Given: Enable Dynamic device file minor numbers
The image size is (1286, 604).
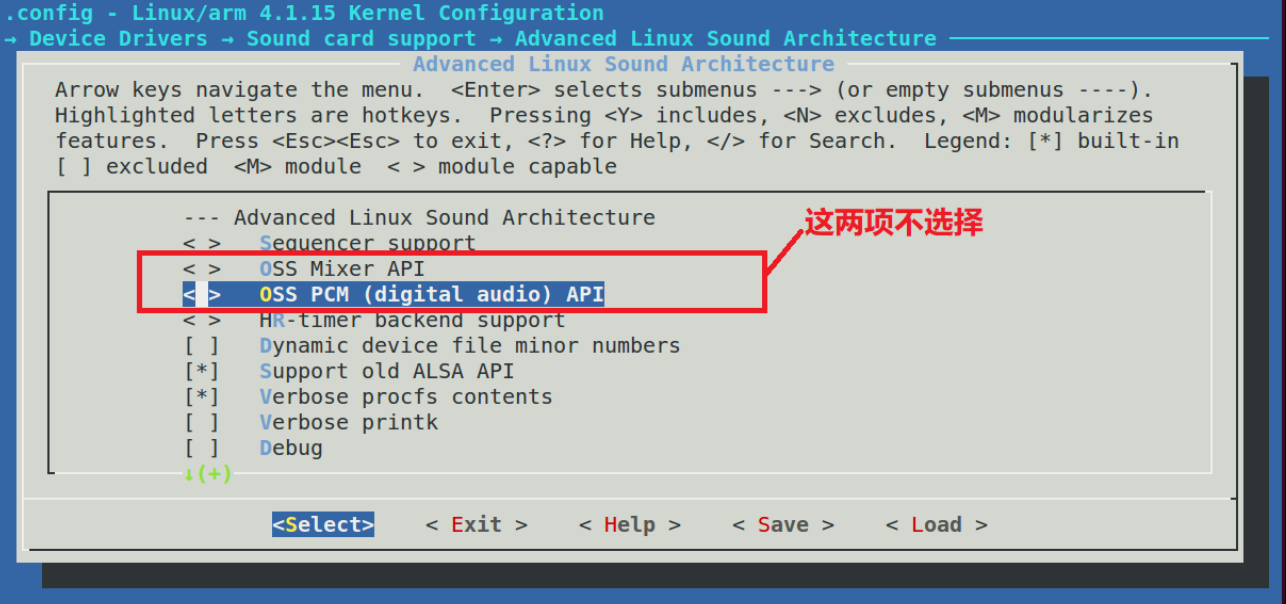Looking at the screenshot, I should pos(202,346).
